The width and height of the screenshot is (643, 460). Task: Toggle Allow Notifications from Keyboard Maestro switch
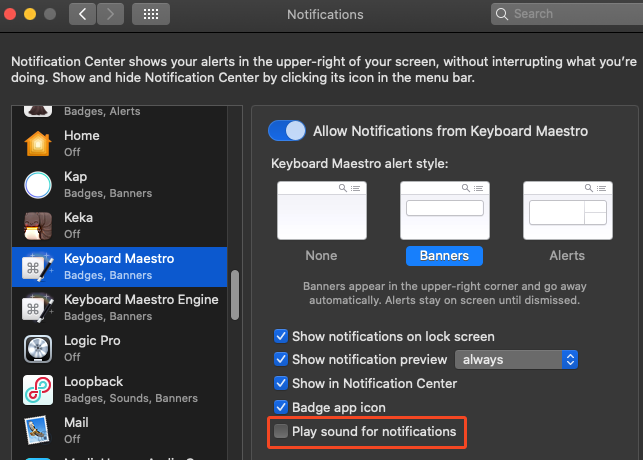click(287, 131)
